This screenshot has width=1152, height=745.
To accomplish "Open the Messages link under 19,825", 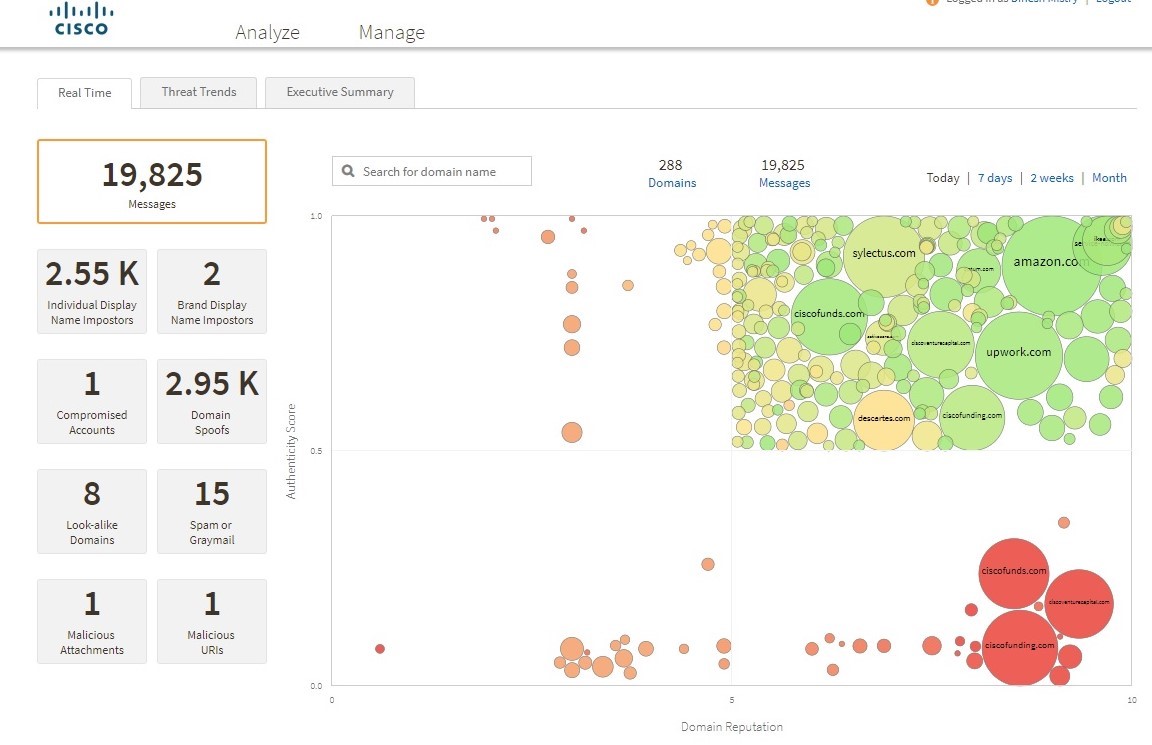I will click(x=784, y=183).
